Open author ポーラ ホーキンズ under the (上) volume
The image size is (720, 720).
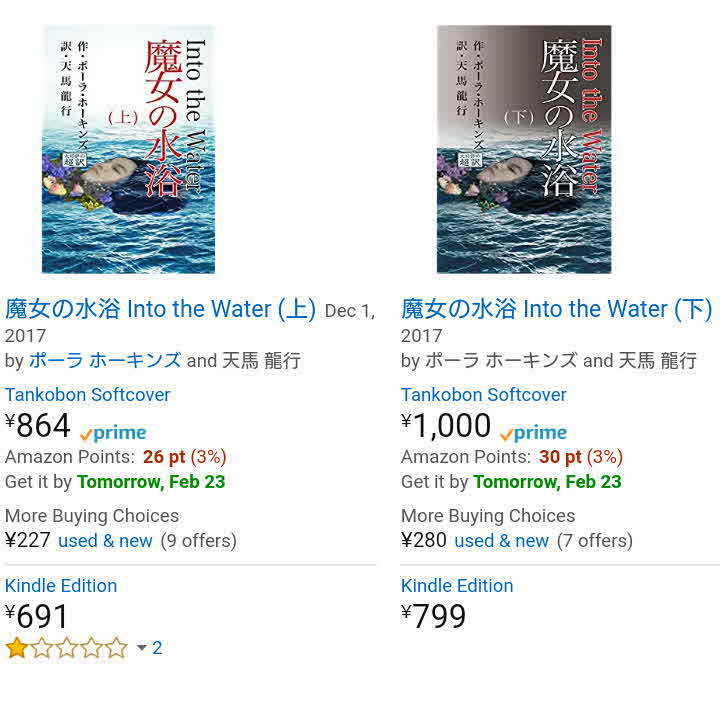(105, 360)
